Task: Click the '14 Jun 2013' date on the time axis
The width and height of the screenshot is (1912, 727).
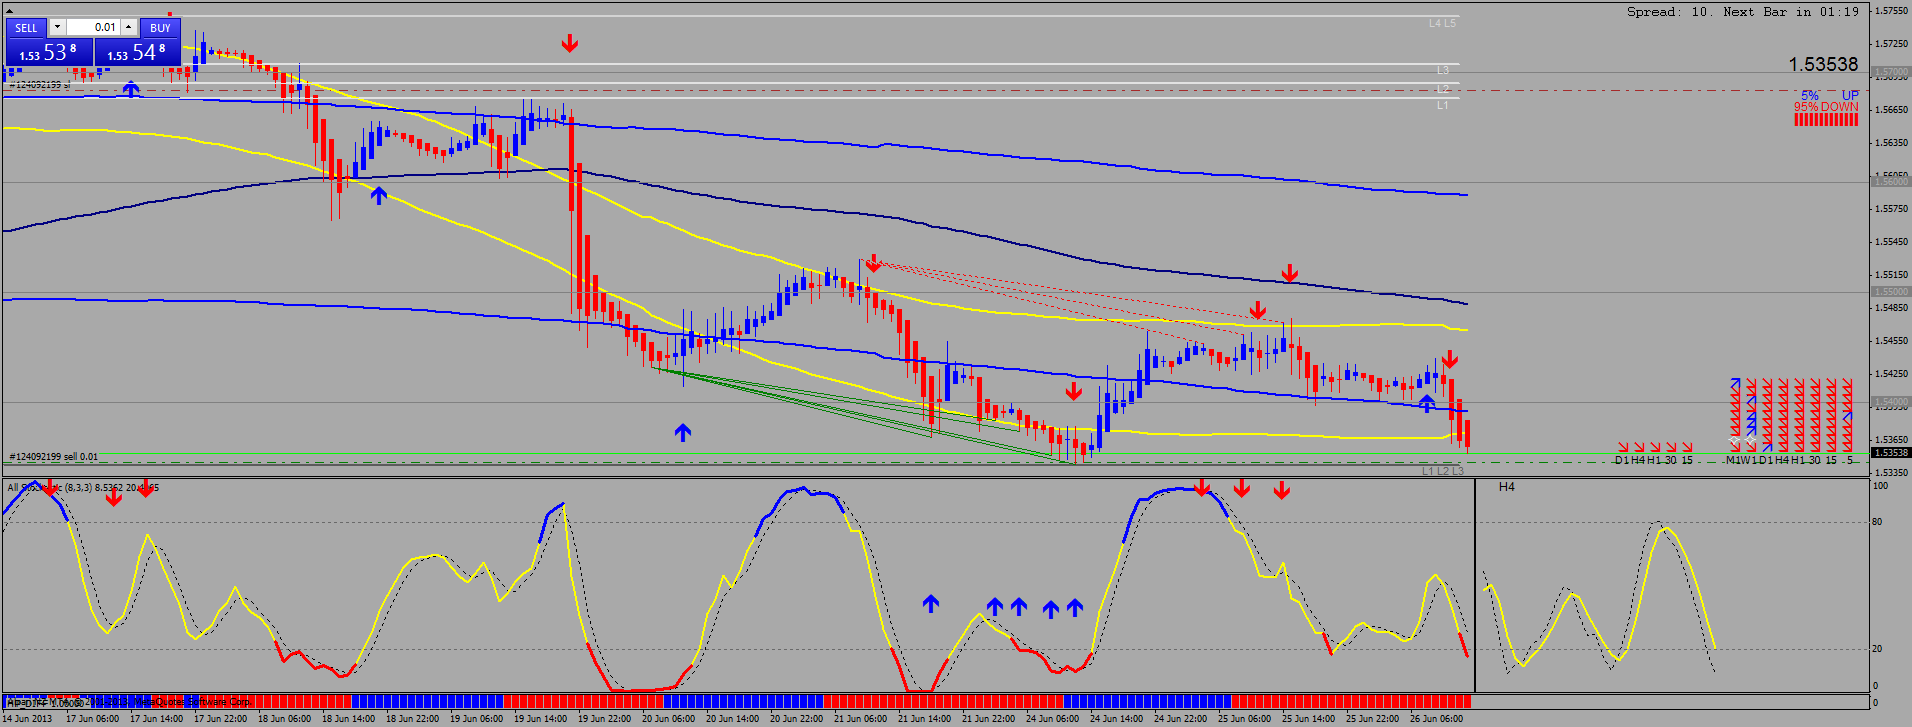Action: 26,718
